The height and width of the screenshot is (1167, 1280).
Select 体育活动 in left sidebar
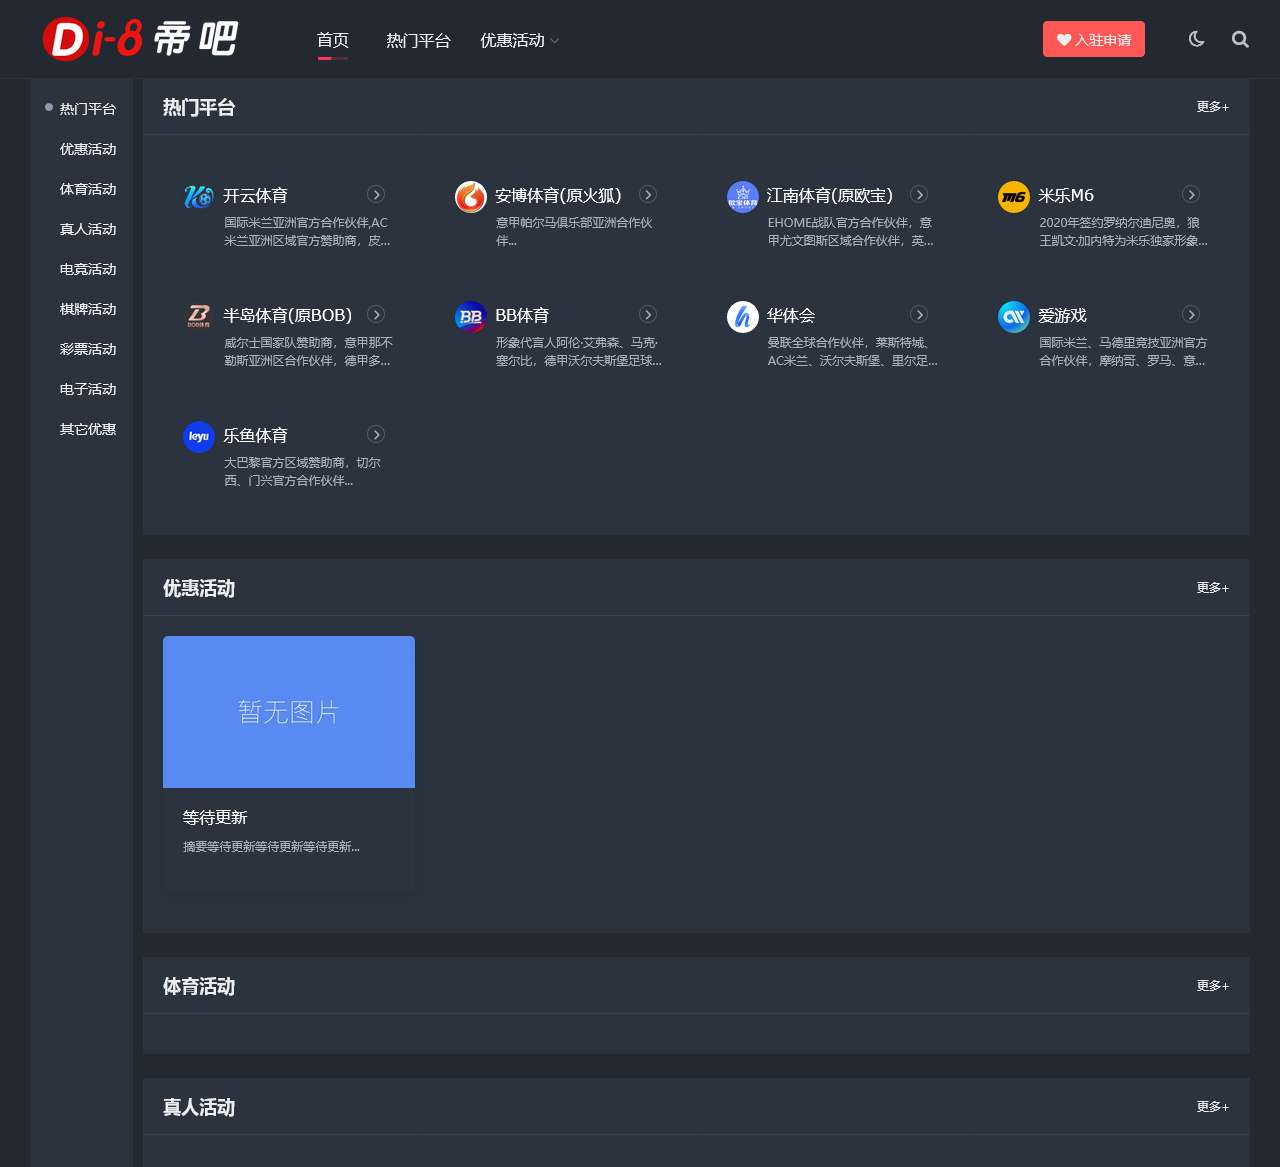[x=87, y=189]
